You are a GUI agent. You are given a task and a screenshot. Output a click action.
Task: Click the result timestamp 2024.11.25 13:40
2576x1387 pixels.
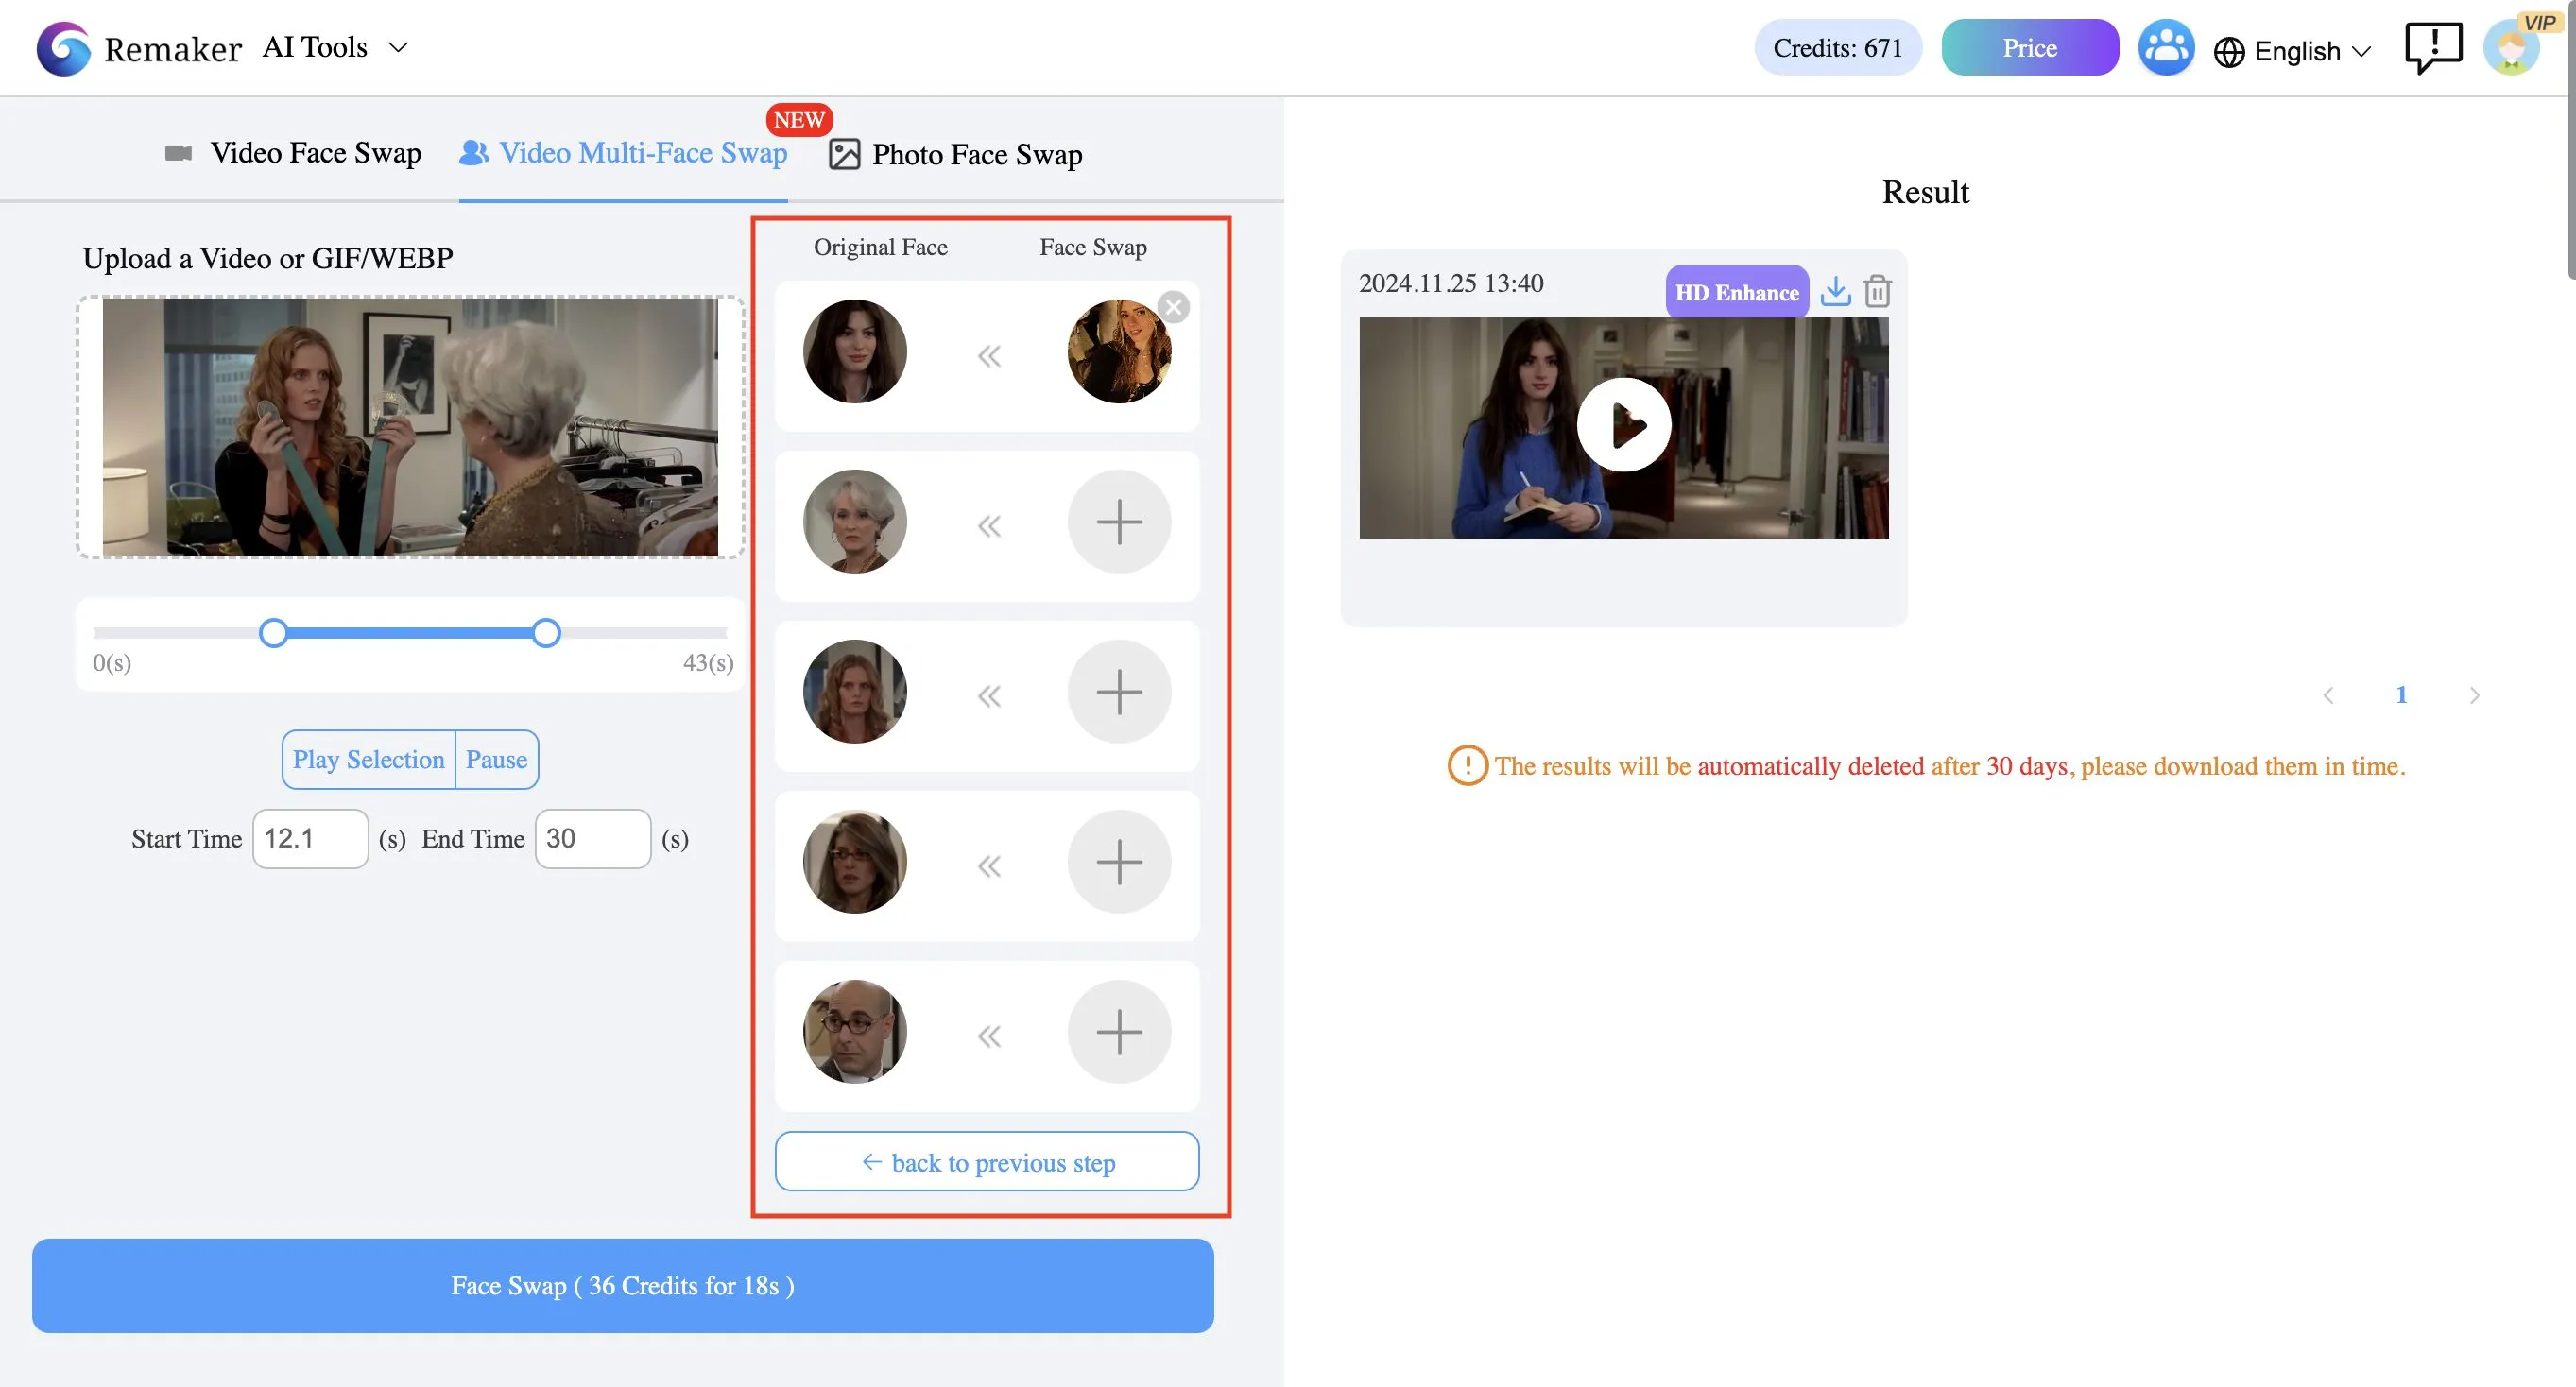point(1451,283)
